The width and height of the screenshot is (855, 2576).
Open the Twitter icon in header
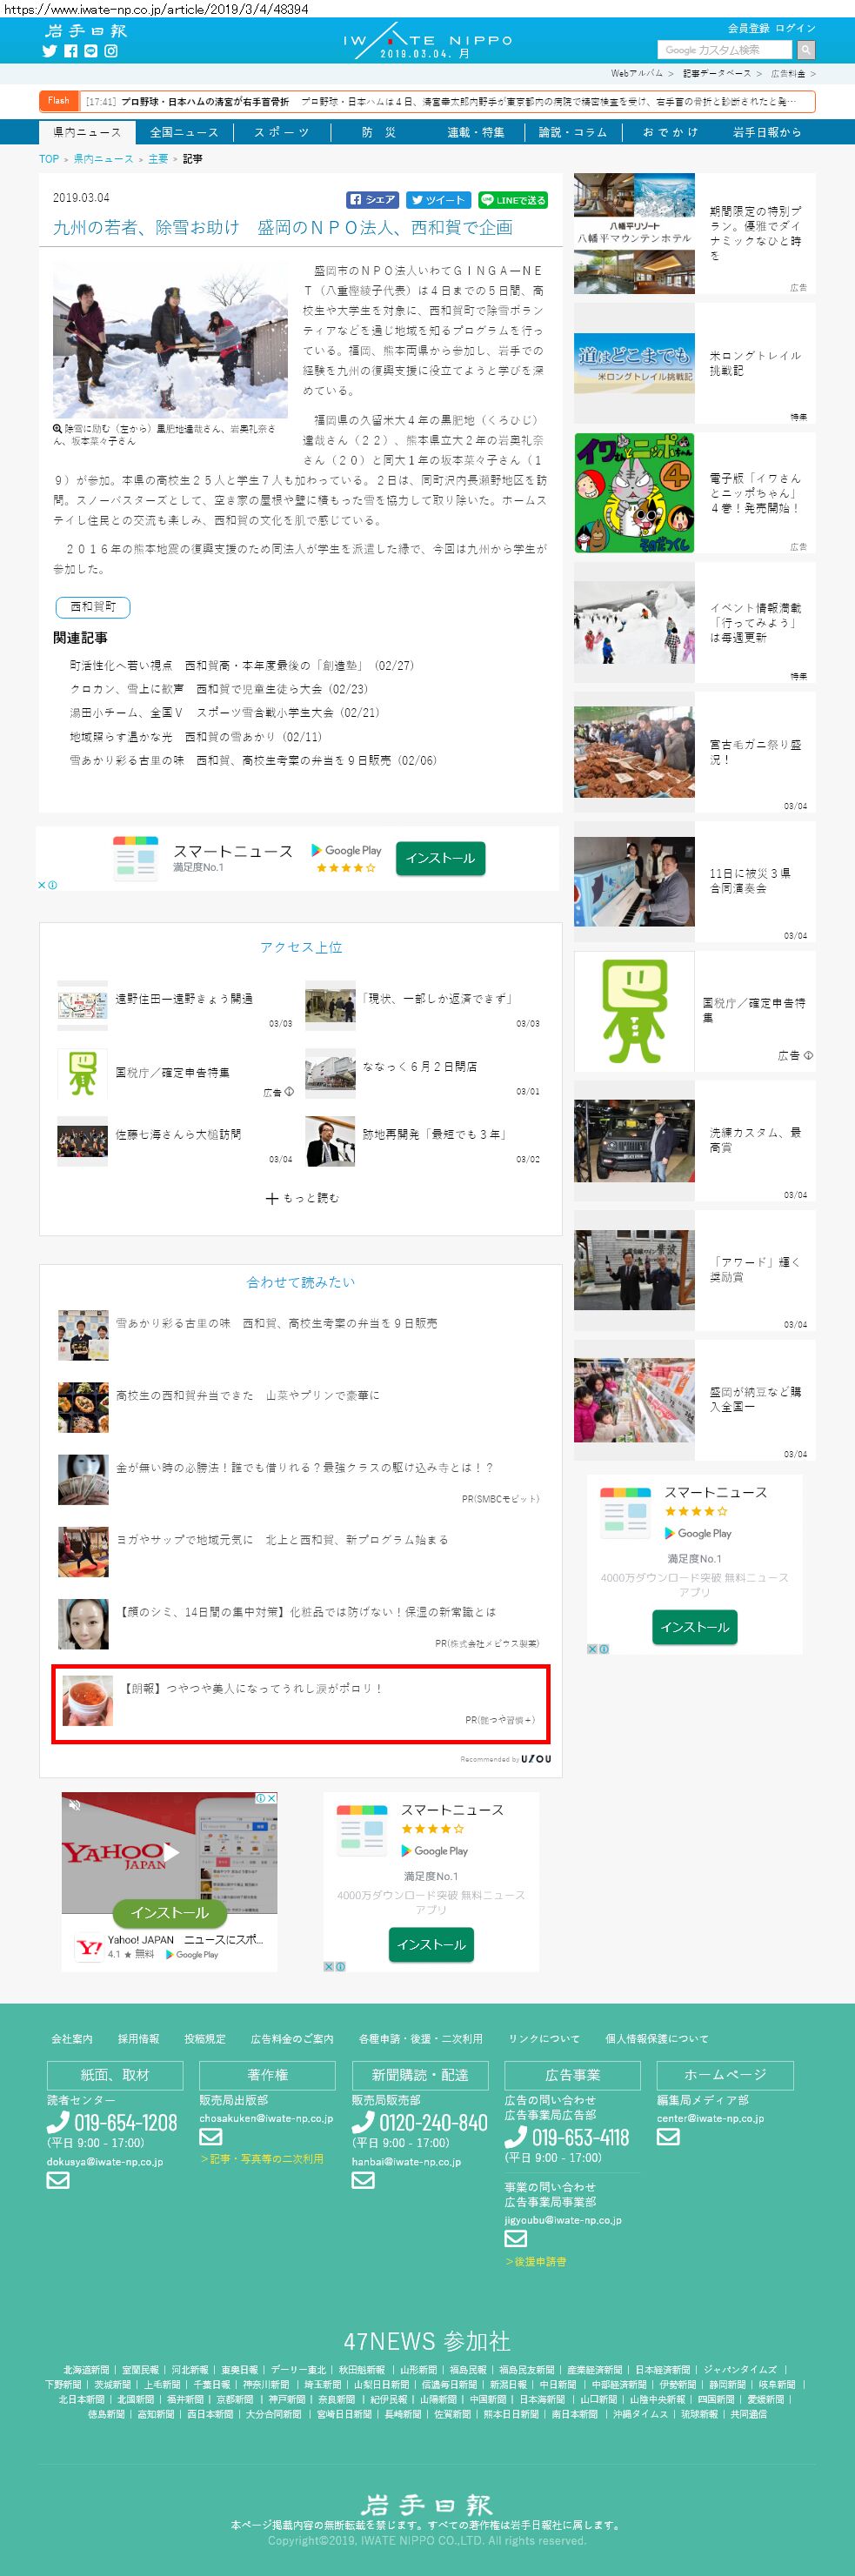[49, 51]
